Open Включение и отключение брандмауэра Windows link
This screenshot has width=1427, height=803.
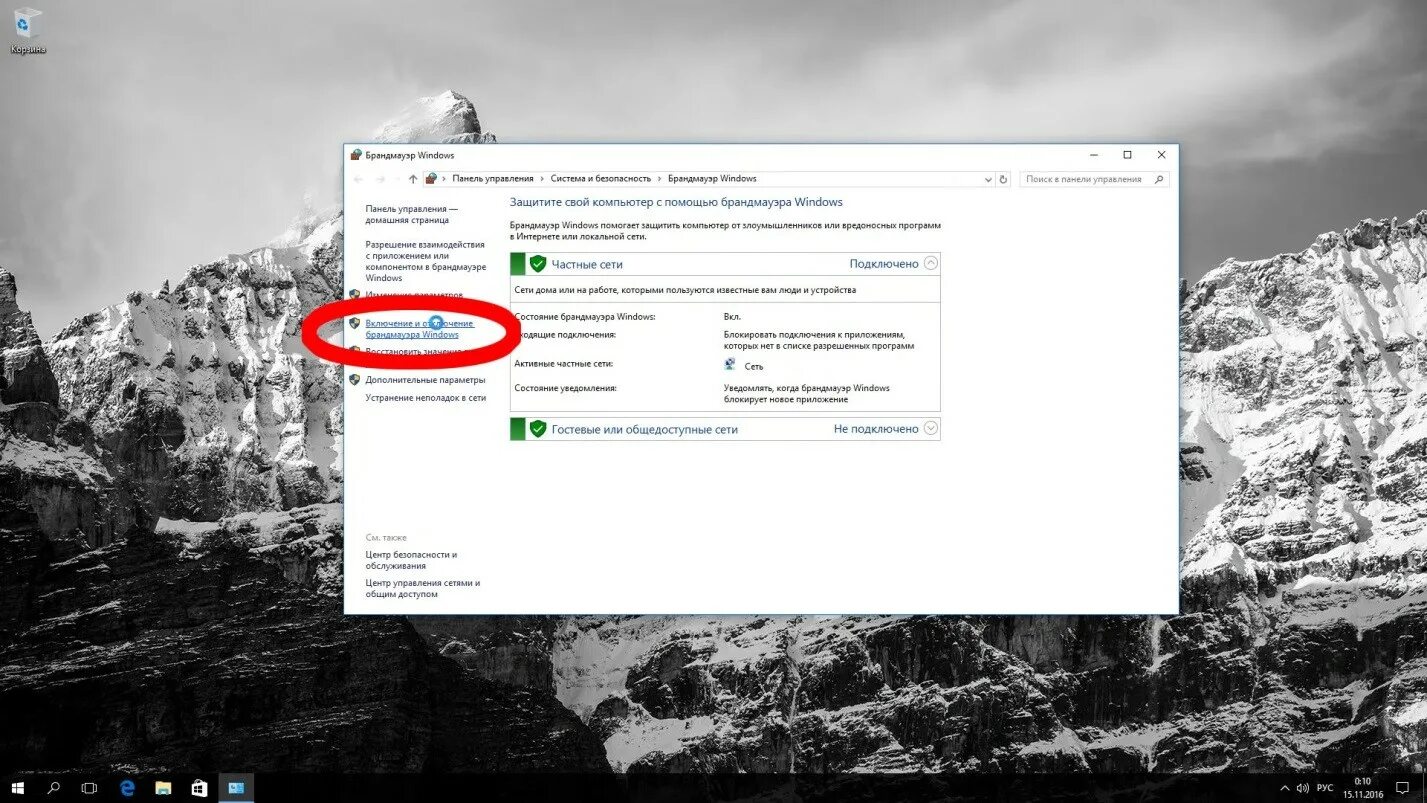[420, 329]
